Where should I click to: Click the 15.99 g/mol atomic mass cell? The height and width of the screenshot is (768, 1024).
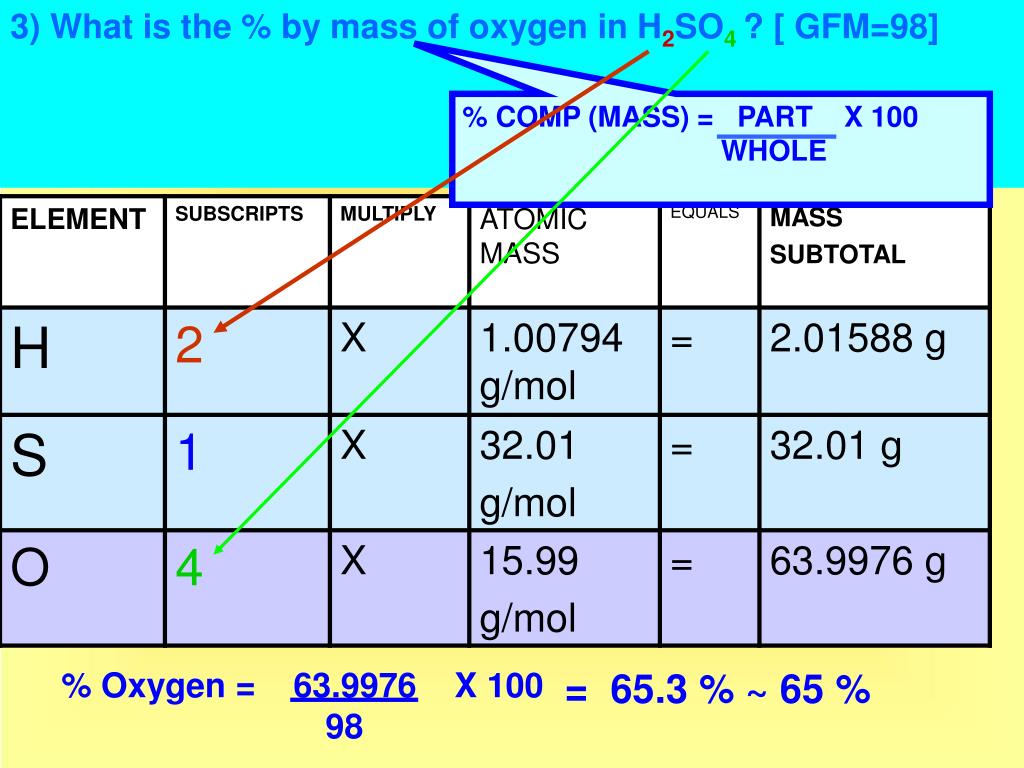(565, 588)
